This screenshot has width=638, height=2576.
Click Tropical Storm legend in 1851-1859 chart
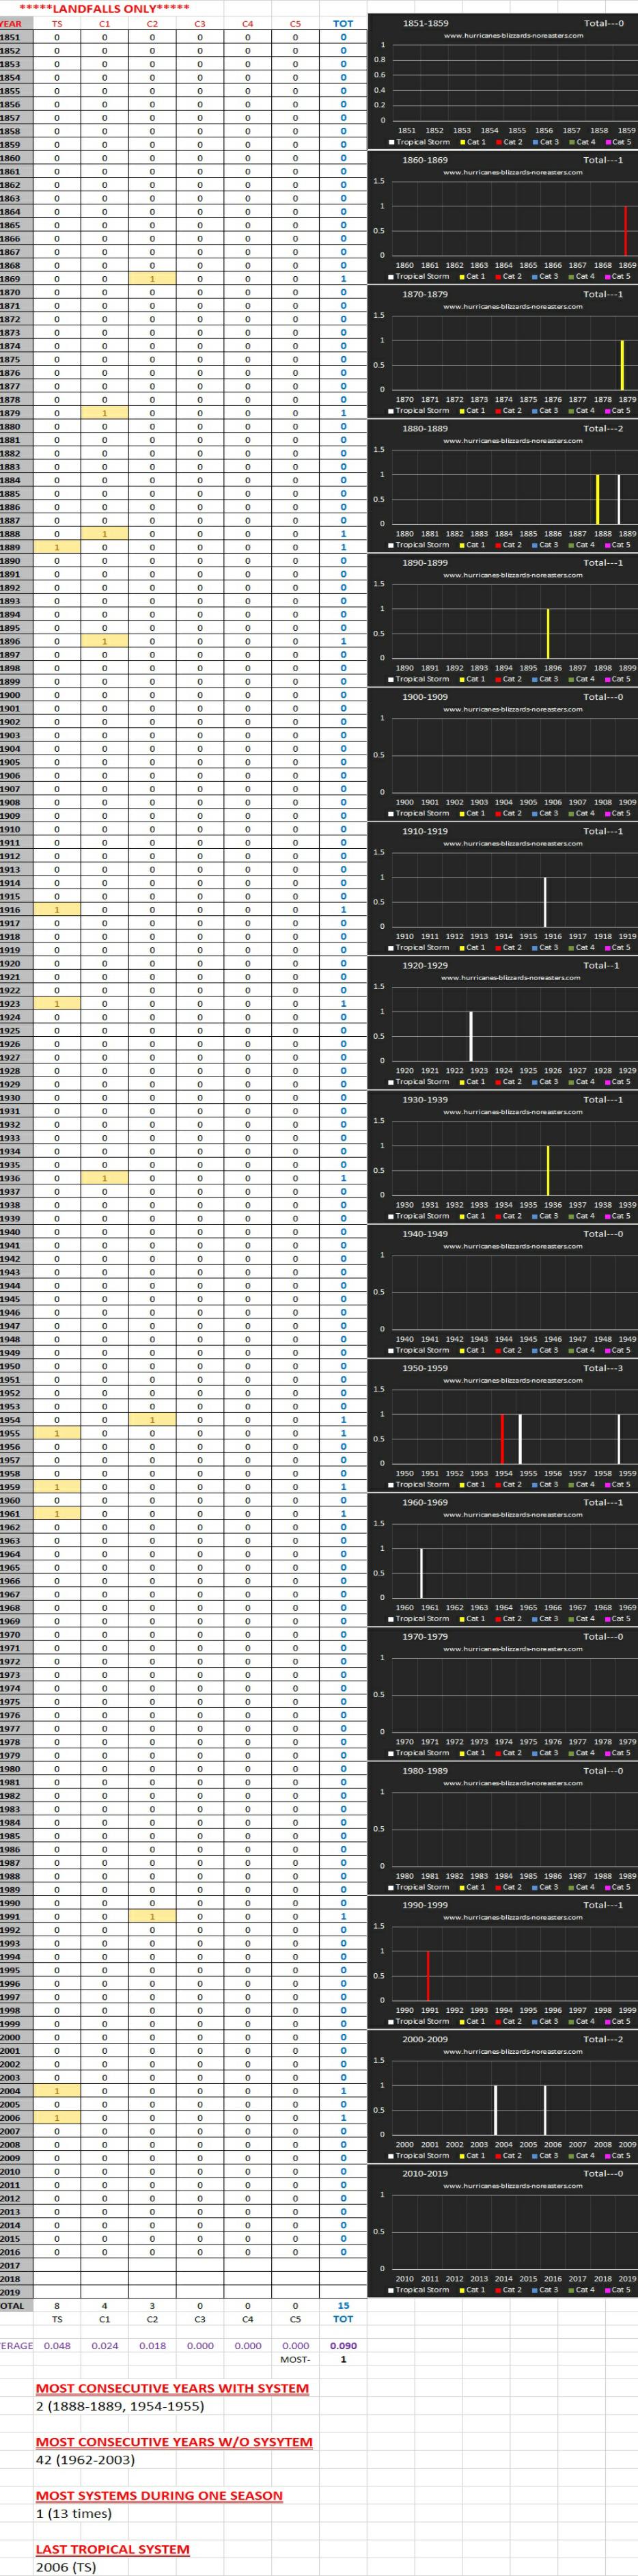point(419,142)
